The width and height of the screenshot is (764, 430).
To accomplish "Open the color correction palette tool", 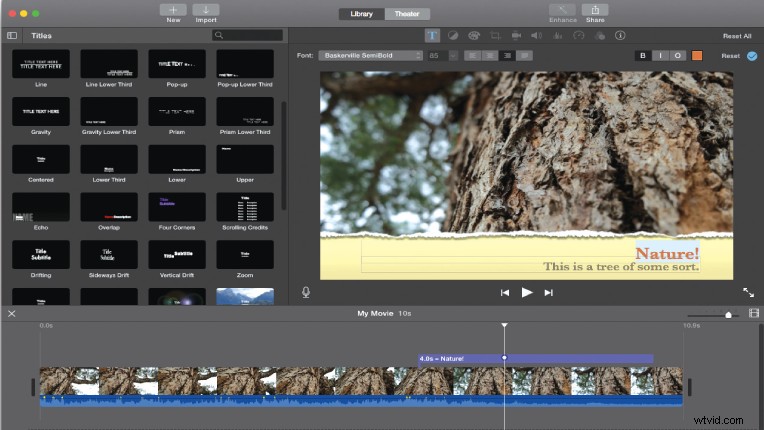I will pyautogui.click(x=474, y=35).
